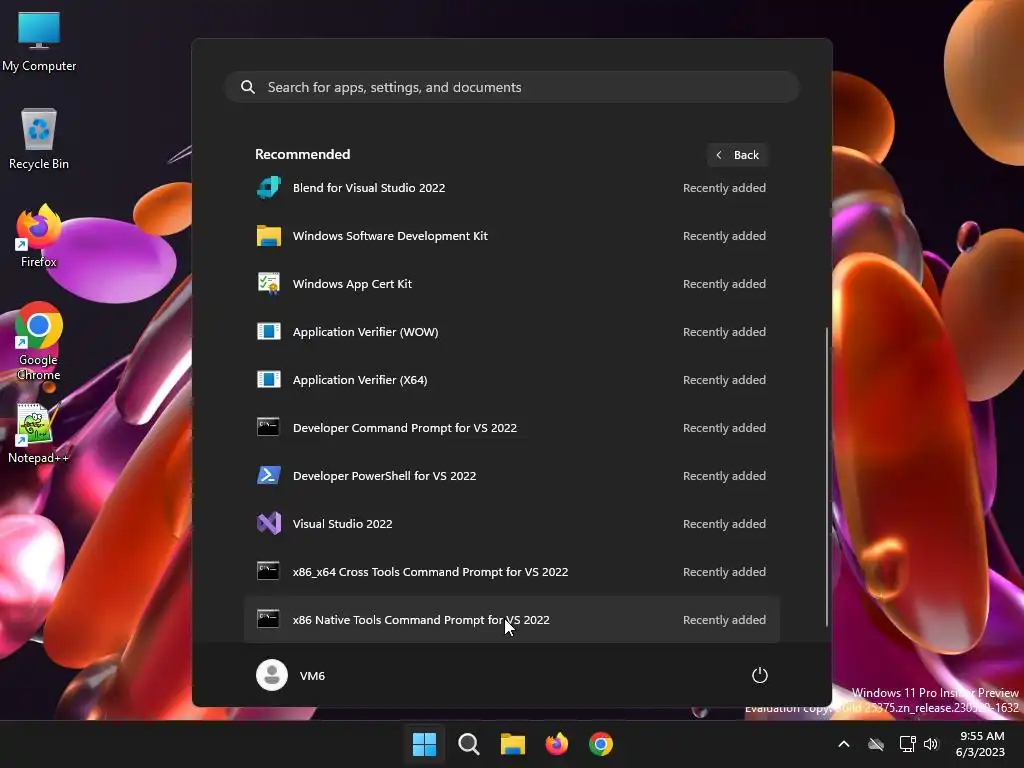1024x768 pixels.
Task: Select the Google Chrome desktop shortcut
Action: 39,342
